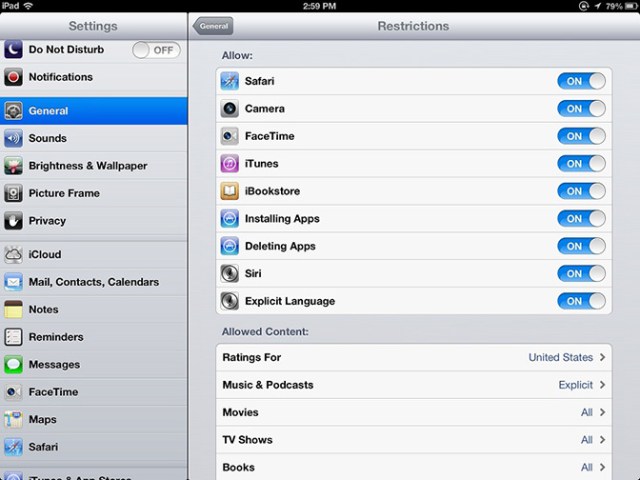The height and width of the screenshot is (480, 640).
Task: Open Books row
Action: tap(414, 467)
